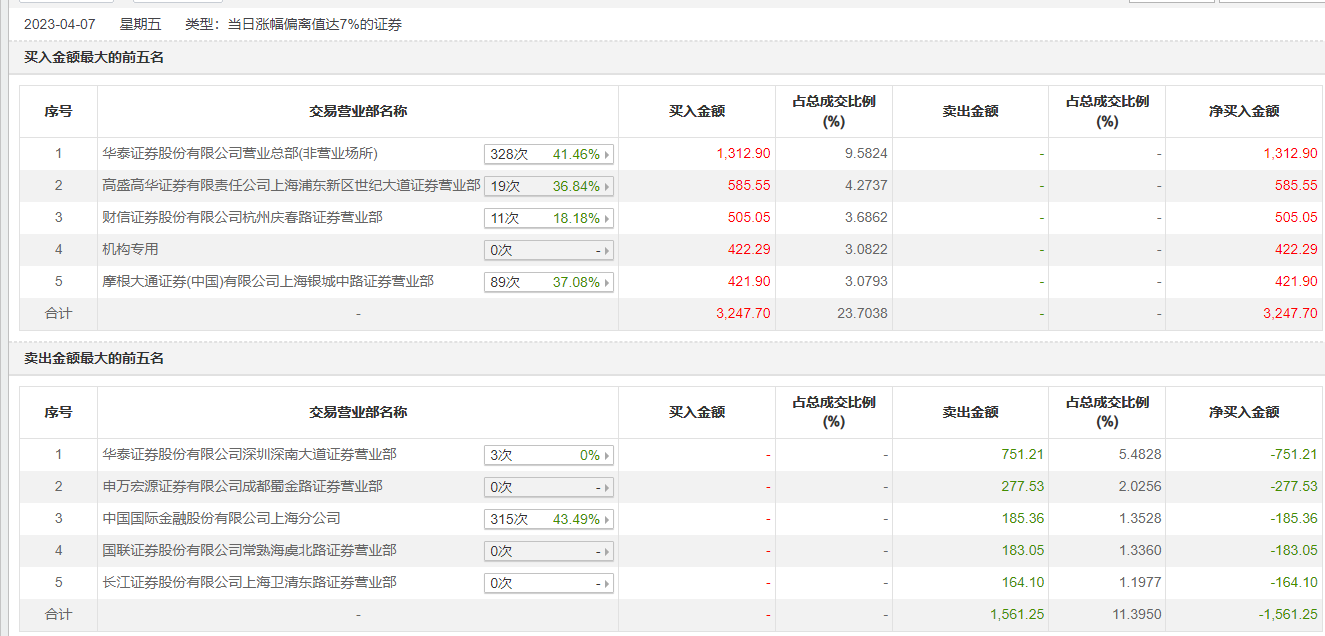Open 华泰证券深圳深南大道证券营业部 link
The height and width of the screenshot is (636, 1325).
tap(249, 454)
